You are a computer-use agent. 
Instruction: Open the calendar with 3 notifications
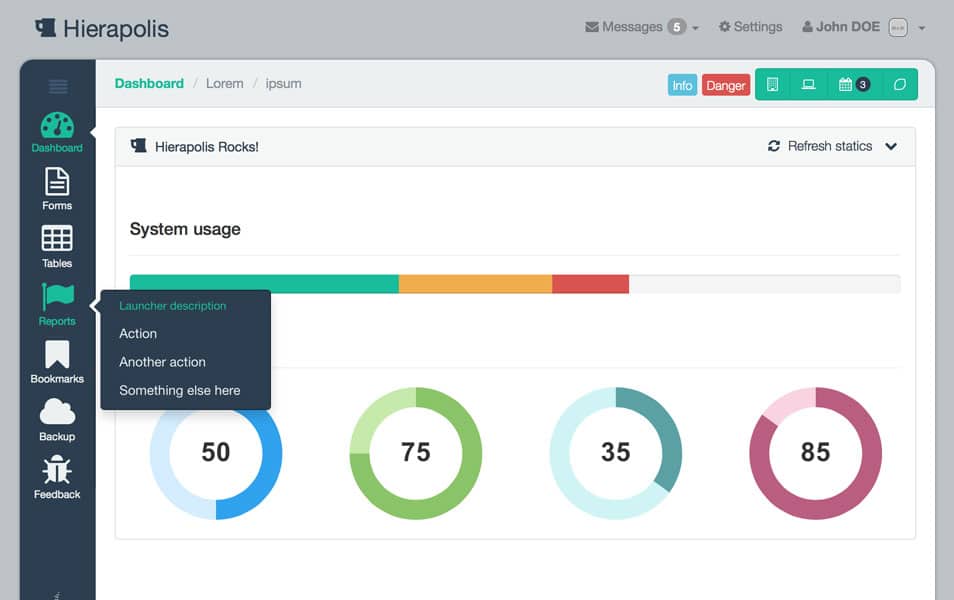[853, 84]
